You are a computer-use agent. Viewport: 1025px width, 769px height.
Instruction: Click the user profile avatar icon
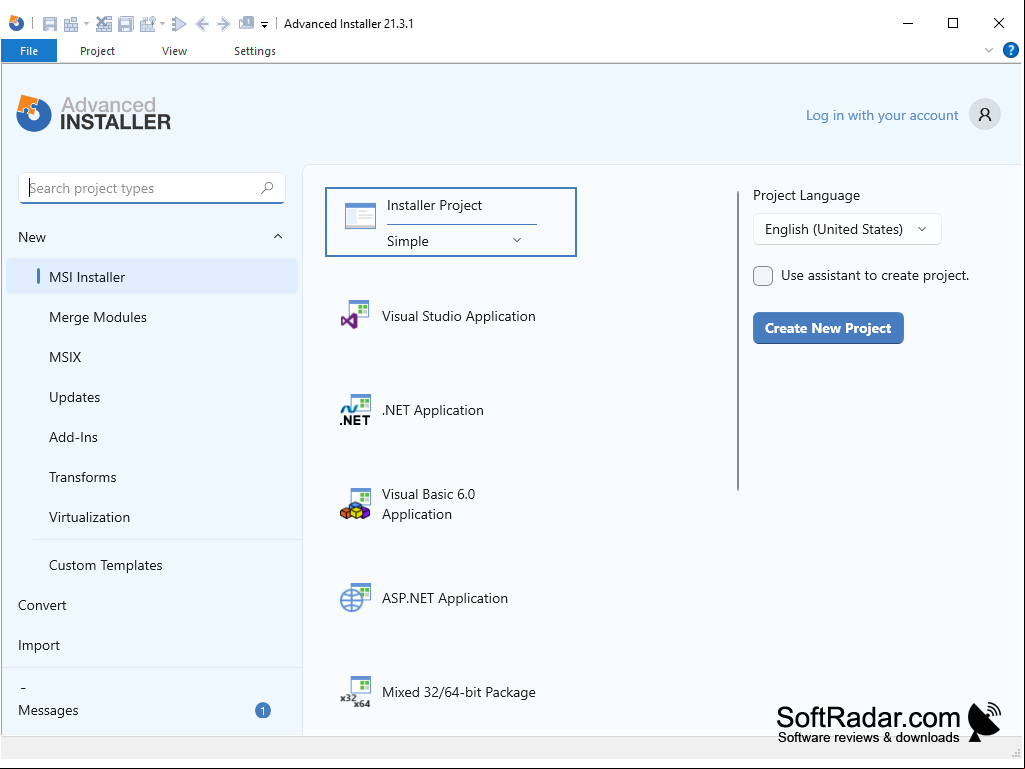pos(984,114)
